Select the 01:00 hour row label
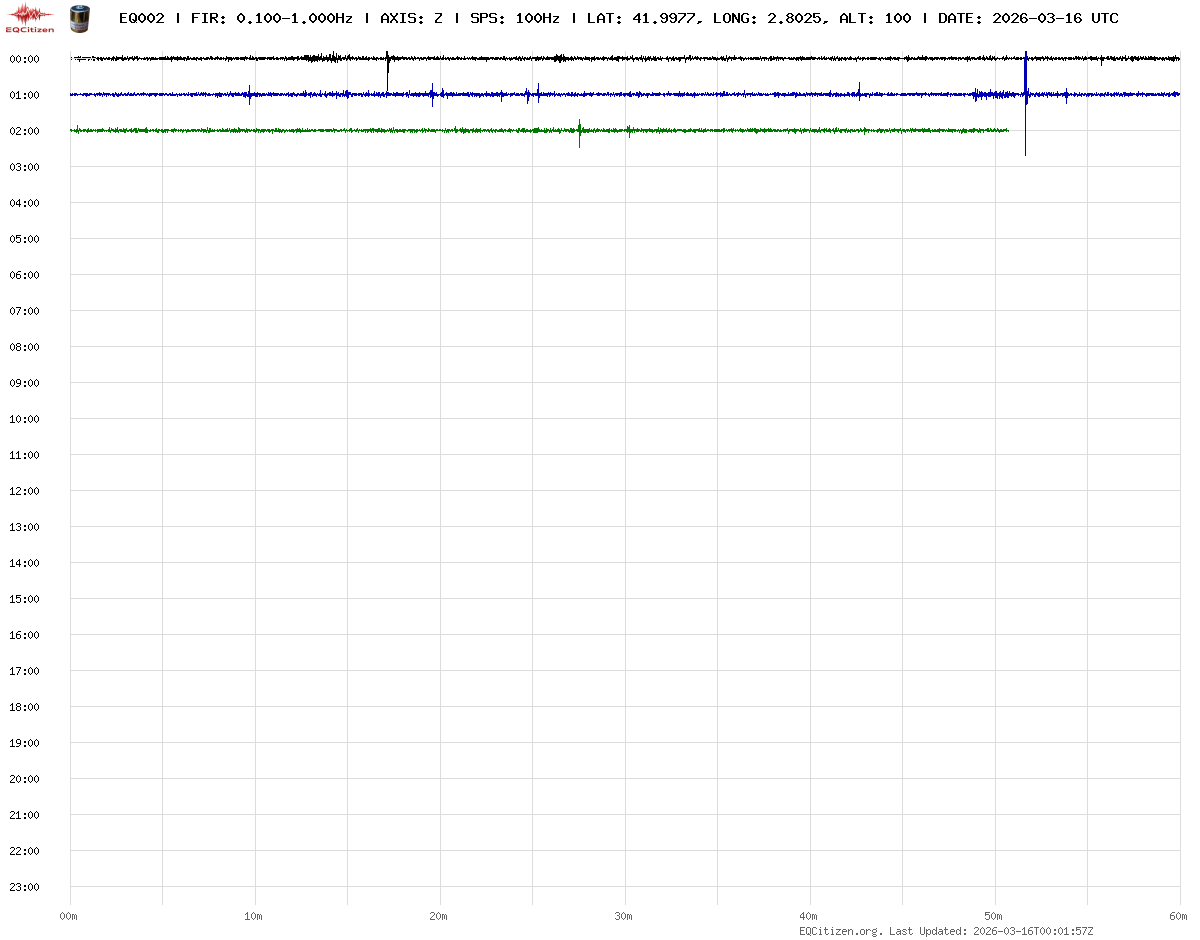Image resolution: width=1200 pixels, height=940 pixels. [x=24, y=95]
